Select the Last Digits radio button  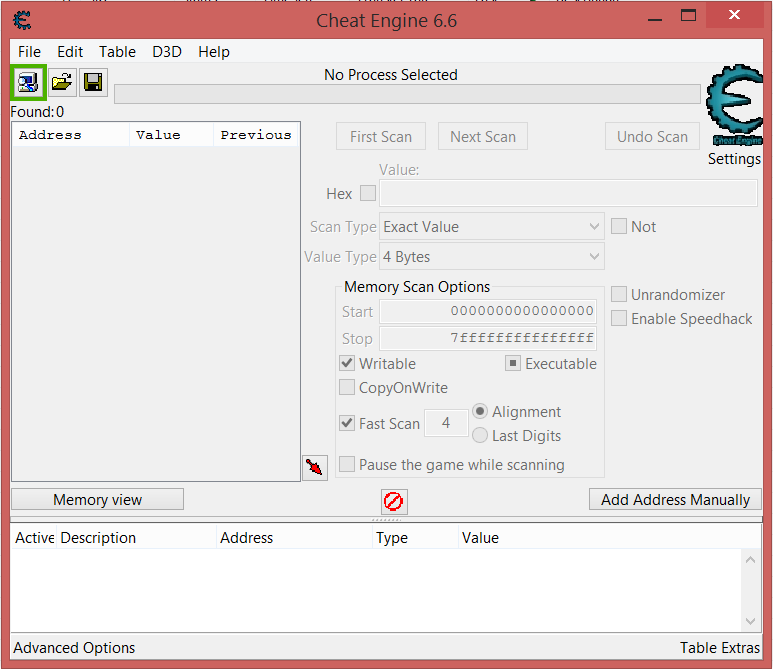click(x=480, y=435)
